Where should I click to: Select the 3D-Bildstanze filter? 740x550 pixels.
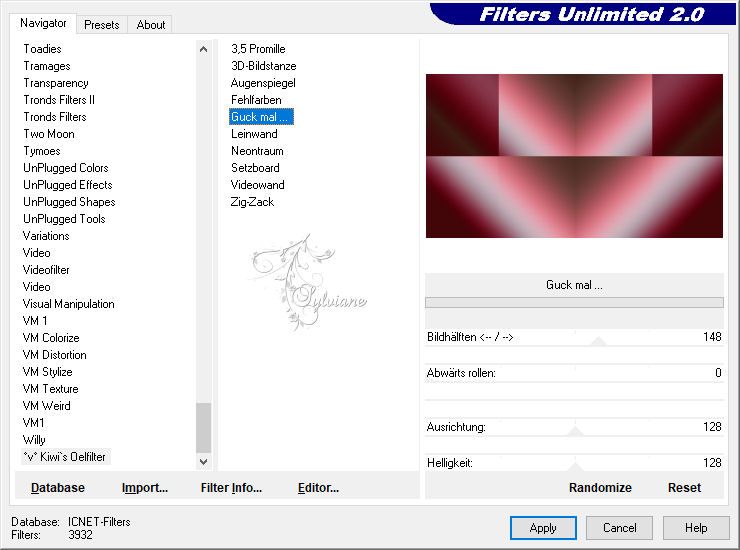click(x=264, y=66)
